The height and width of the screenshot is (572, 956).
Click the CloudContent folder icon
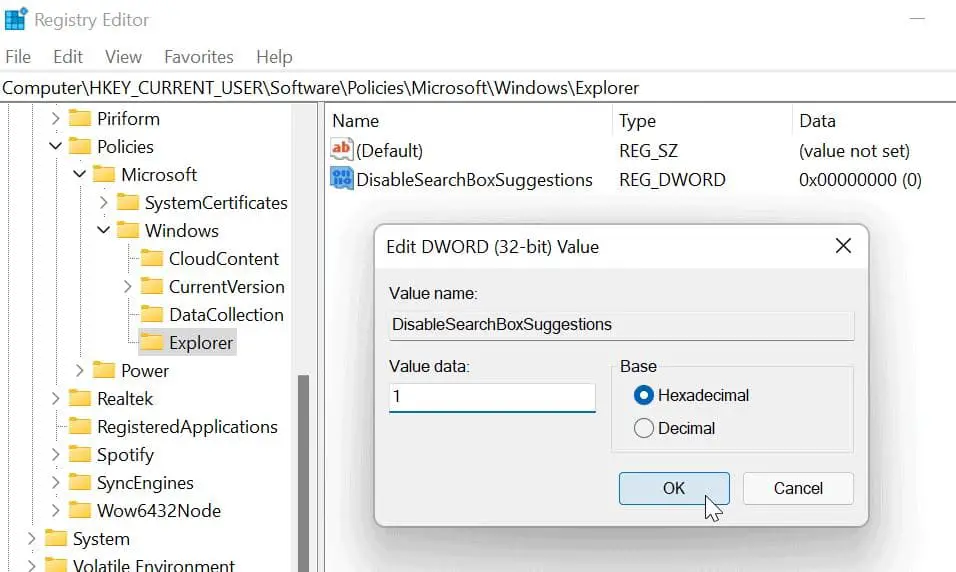pyautogui.click(x=152, y=259)
